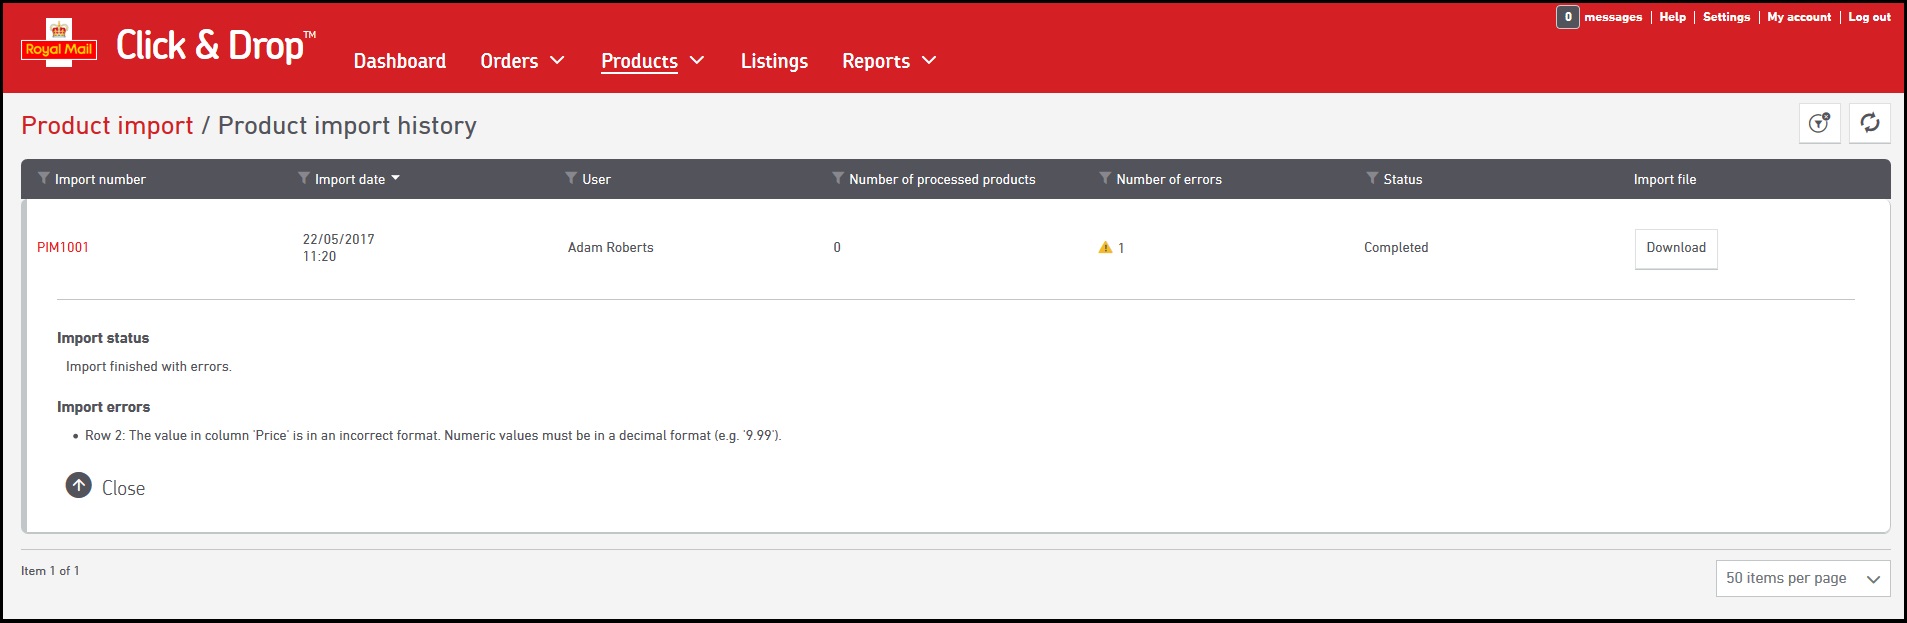Open filter for Import date column
Image resolution: width=1907 pixels, height=623 pixels.
(x=304, y=178)
